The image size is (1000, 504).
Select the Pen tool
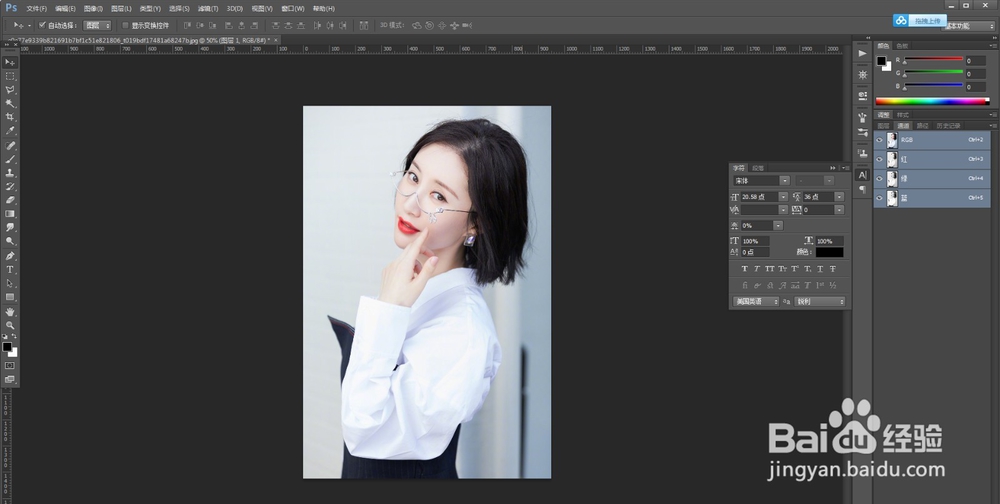(x=10, y=256)
